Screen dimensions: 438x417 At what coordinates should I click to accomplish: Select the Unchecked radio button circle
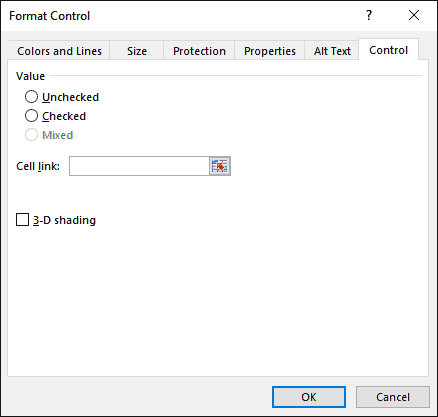(x=31, y=97)
